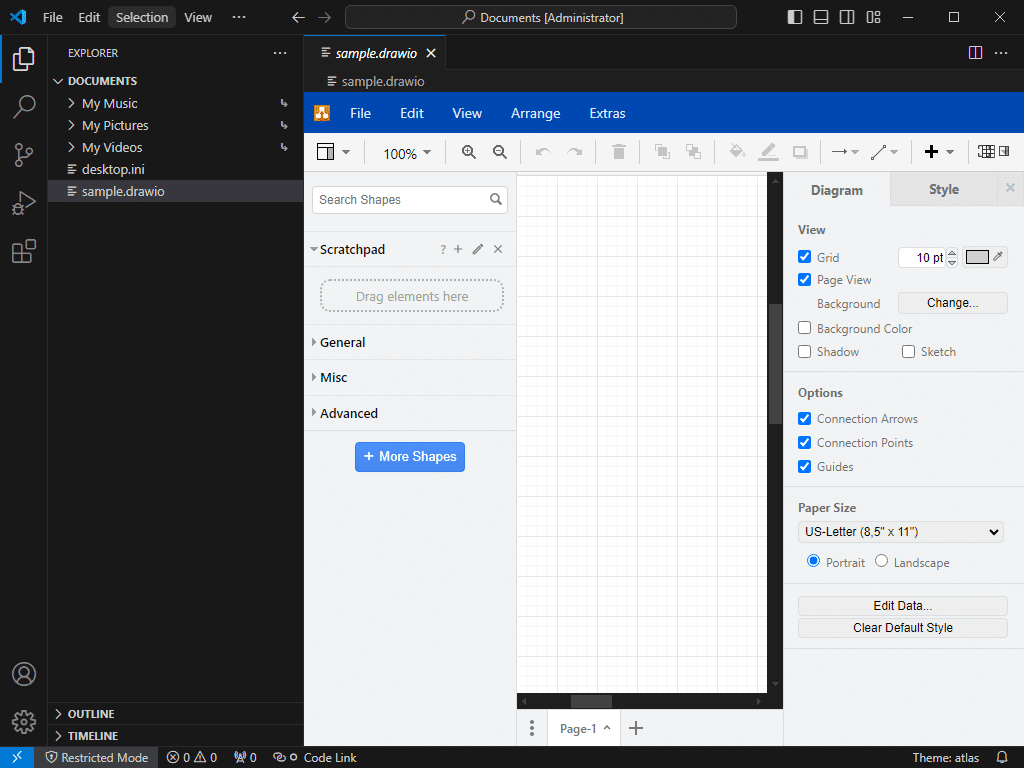This screenshot has width=1024, height=768.
Task: Expand the My Music folder
Action: (175, 103)
